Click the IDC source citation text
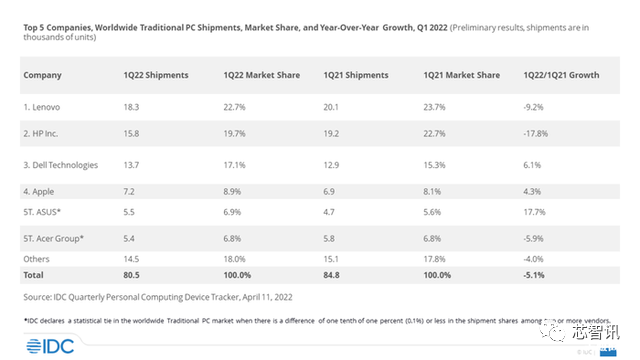The image size is (640, 360). (158, 297)
